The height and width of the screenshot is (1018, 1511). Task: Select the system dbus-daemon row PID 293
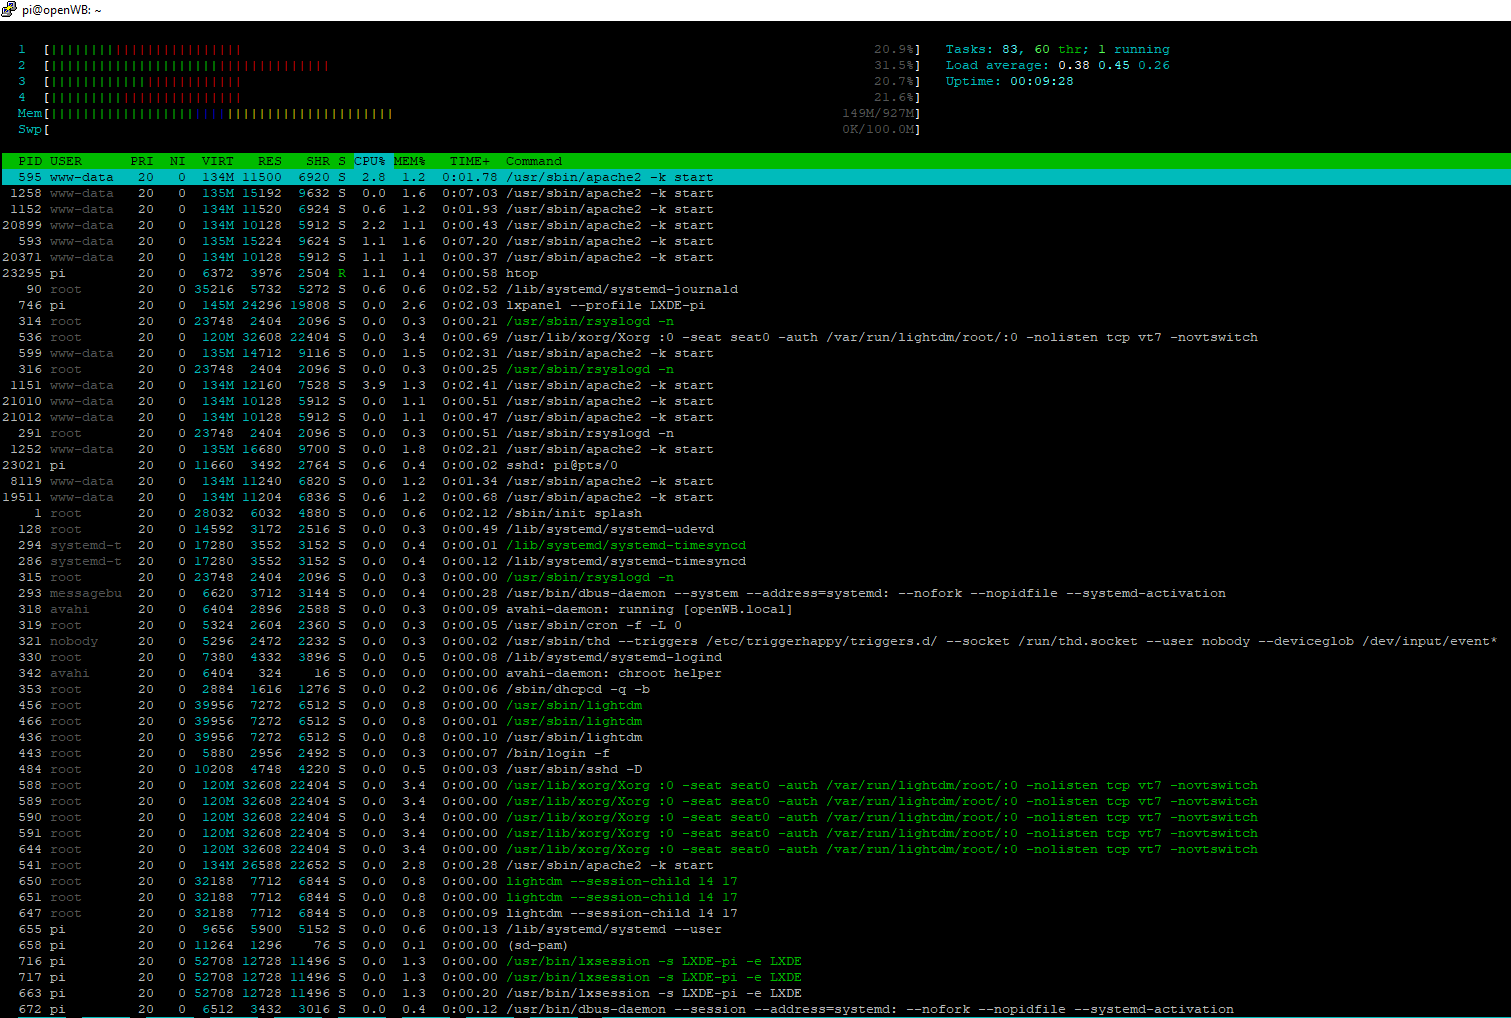(755, 593)
